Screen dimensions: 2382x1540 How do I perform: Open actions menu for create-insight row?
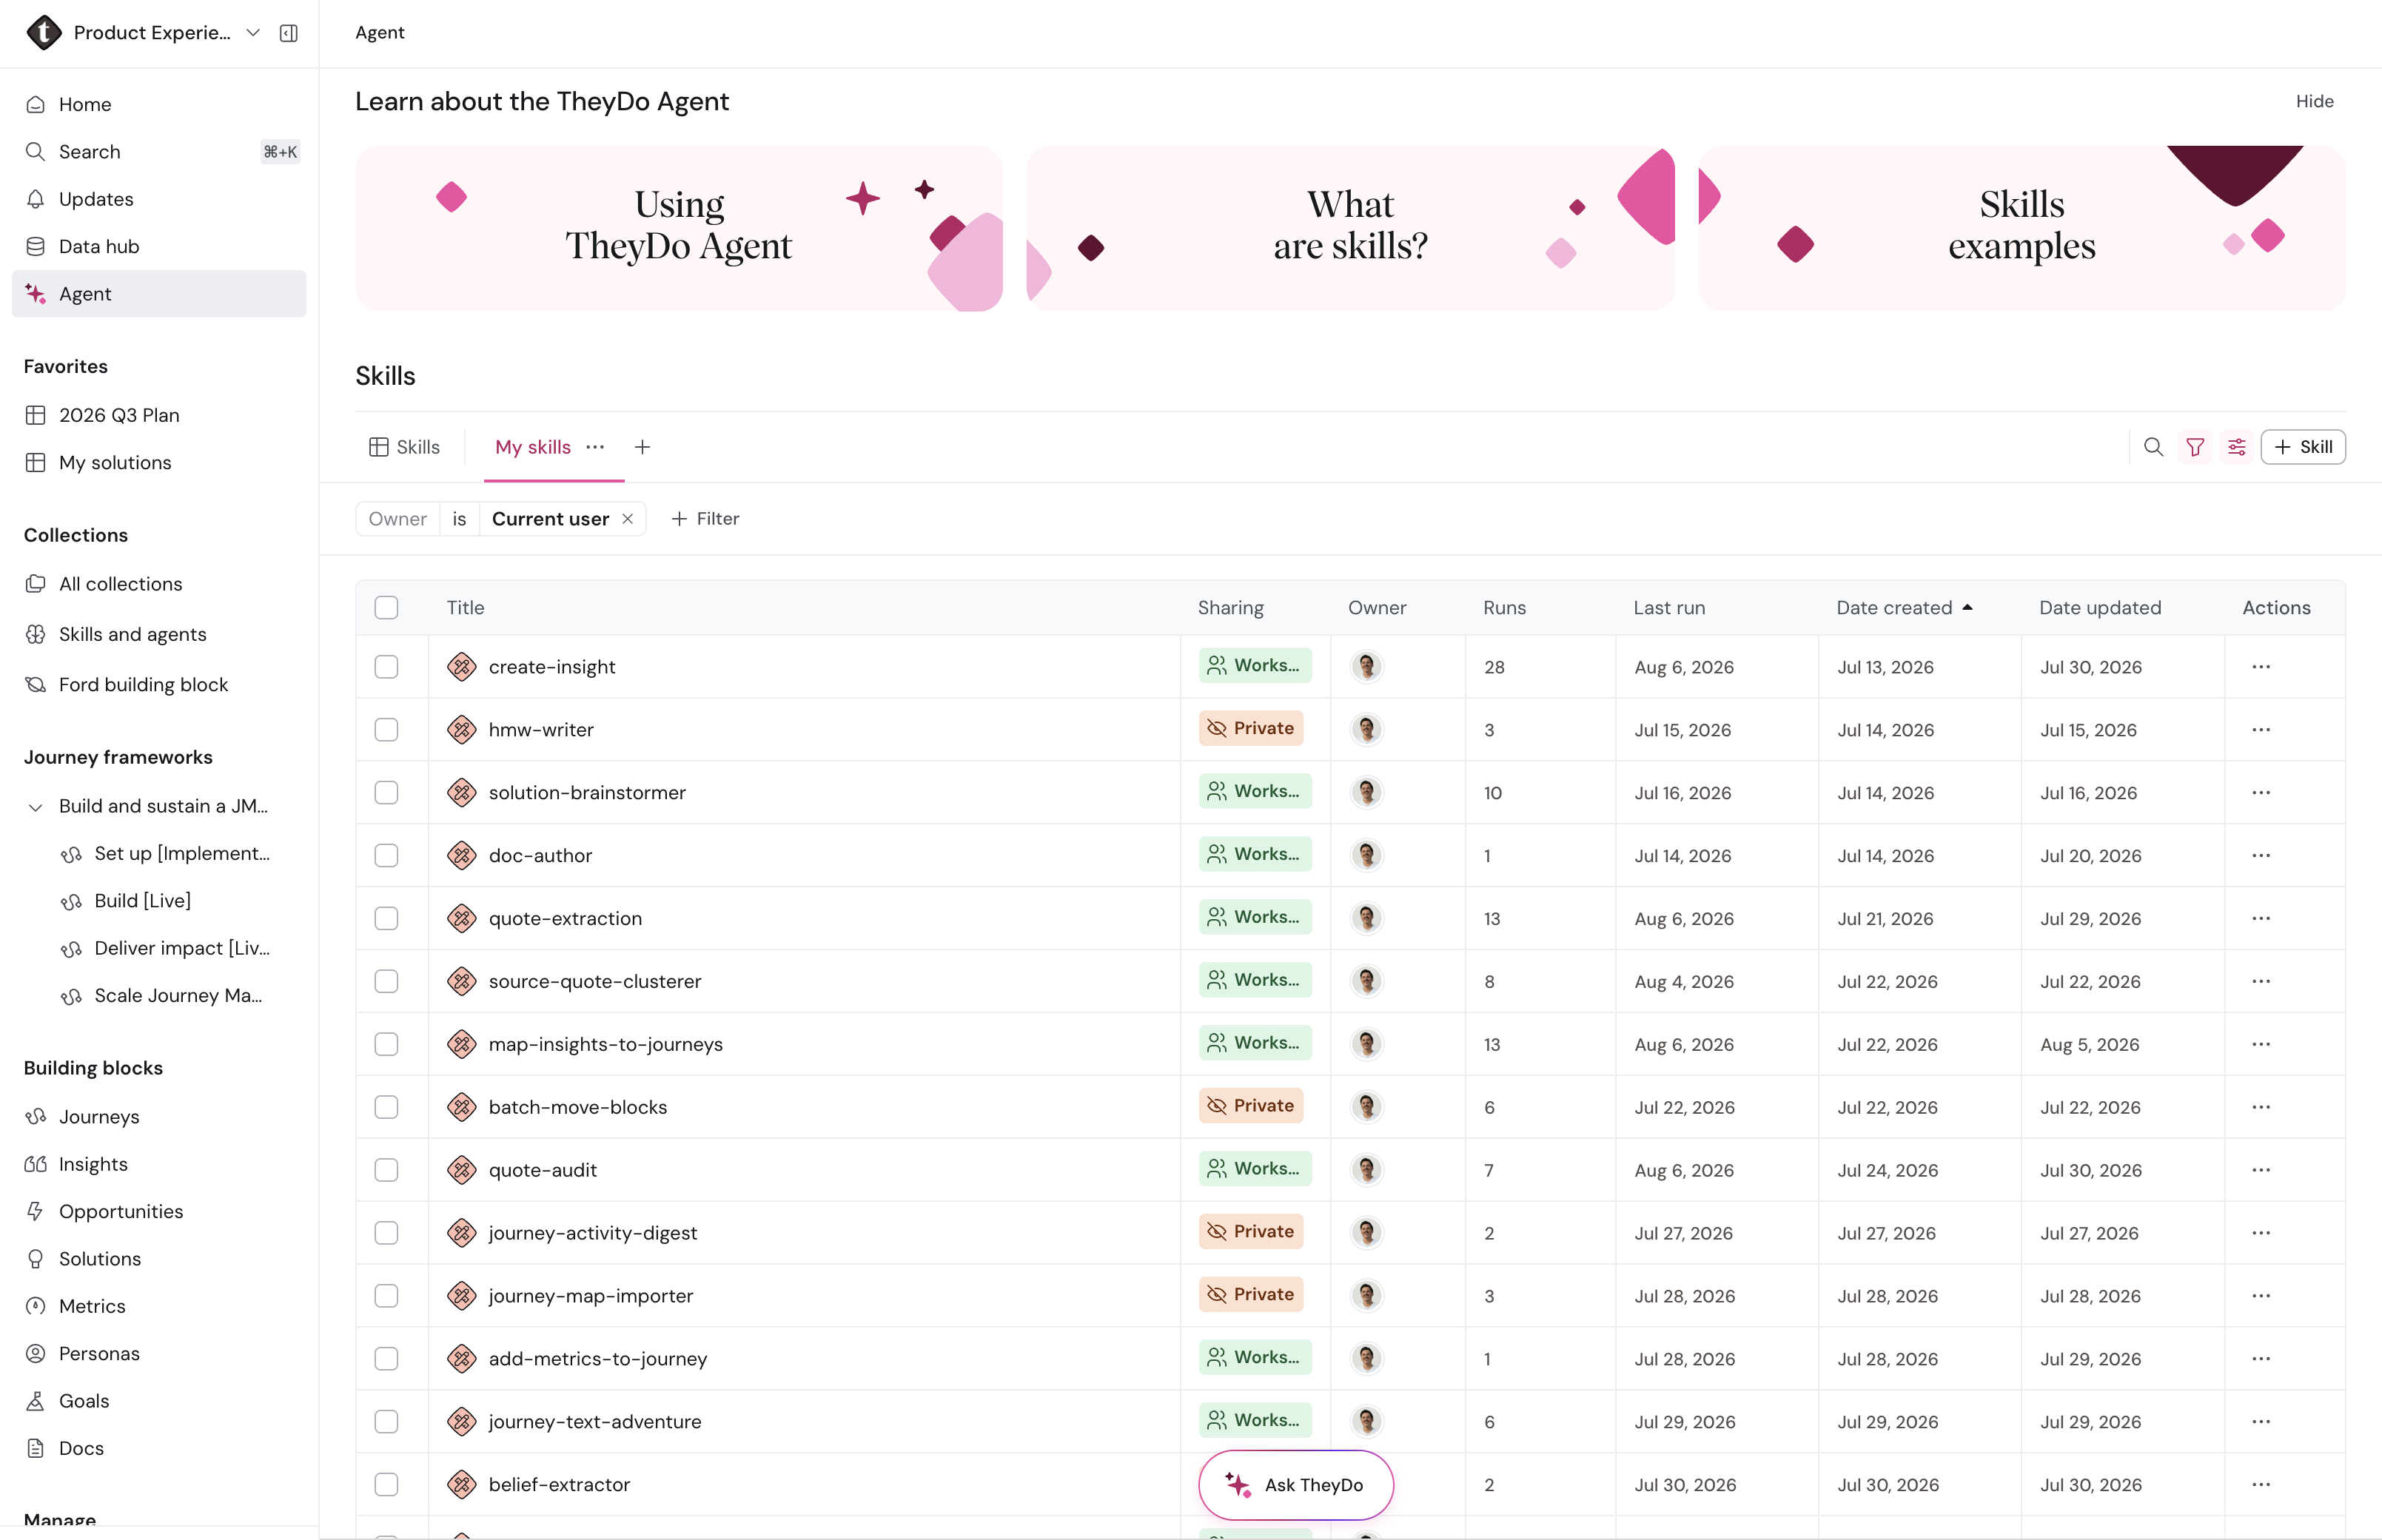[2261, 667]
